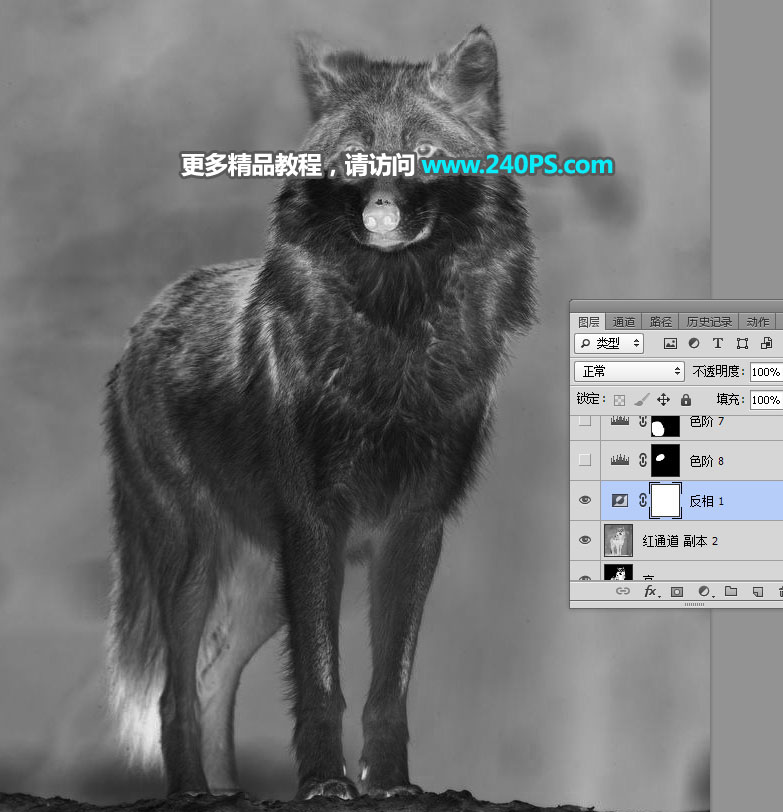Open new adjustment layer menu
Viewport: 783px width, 812px height.
[704, 592]
